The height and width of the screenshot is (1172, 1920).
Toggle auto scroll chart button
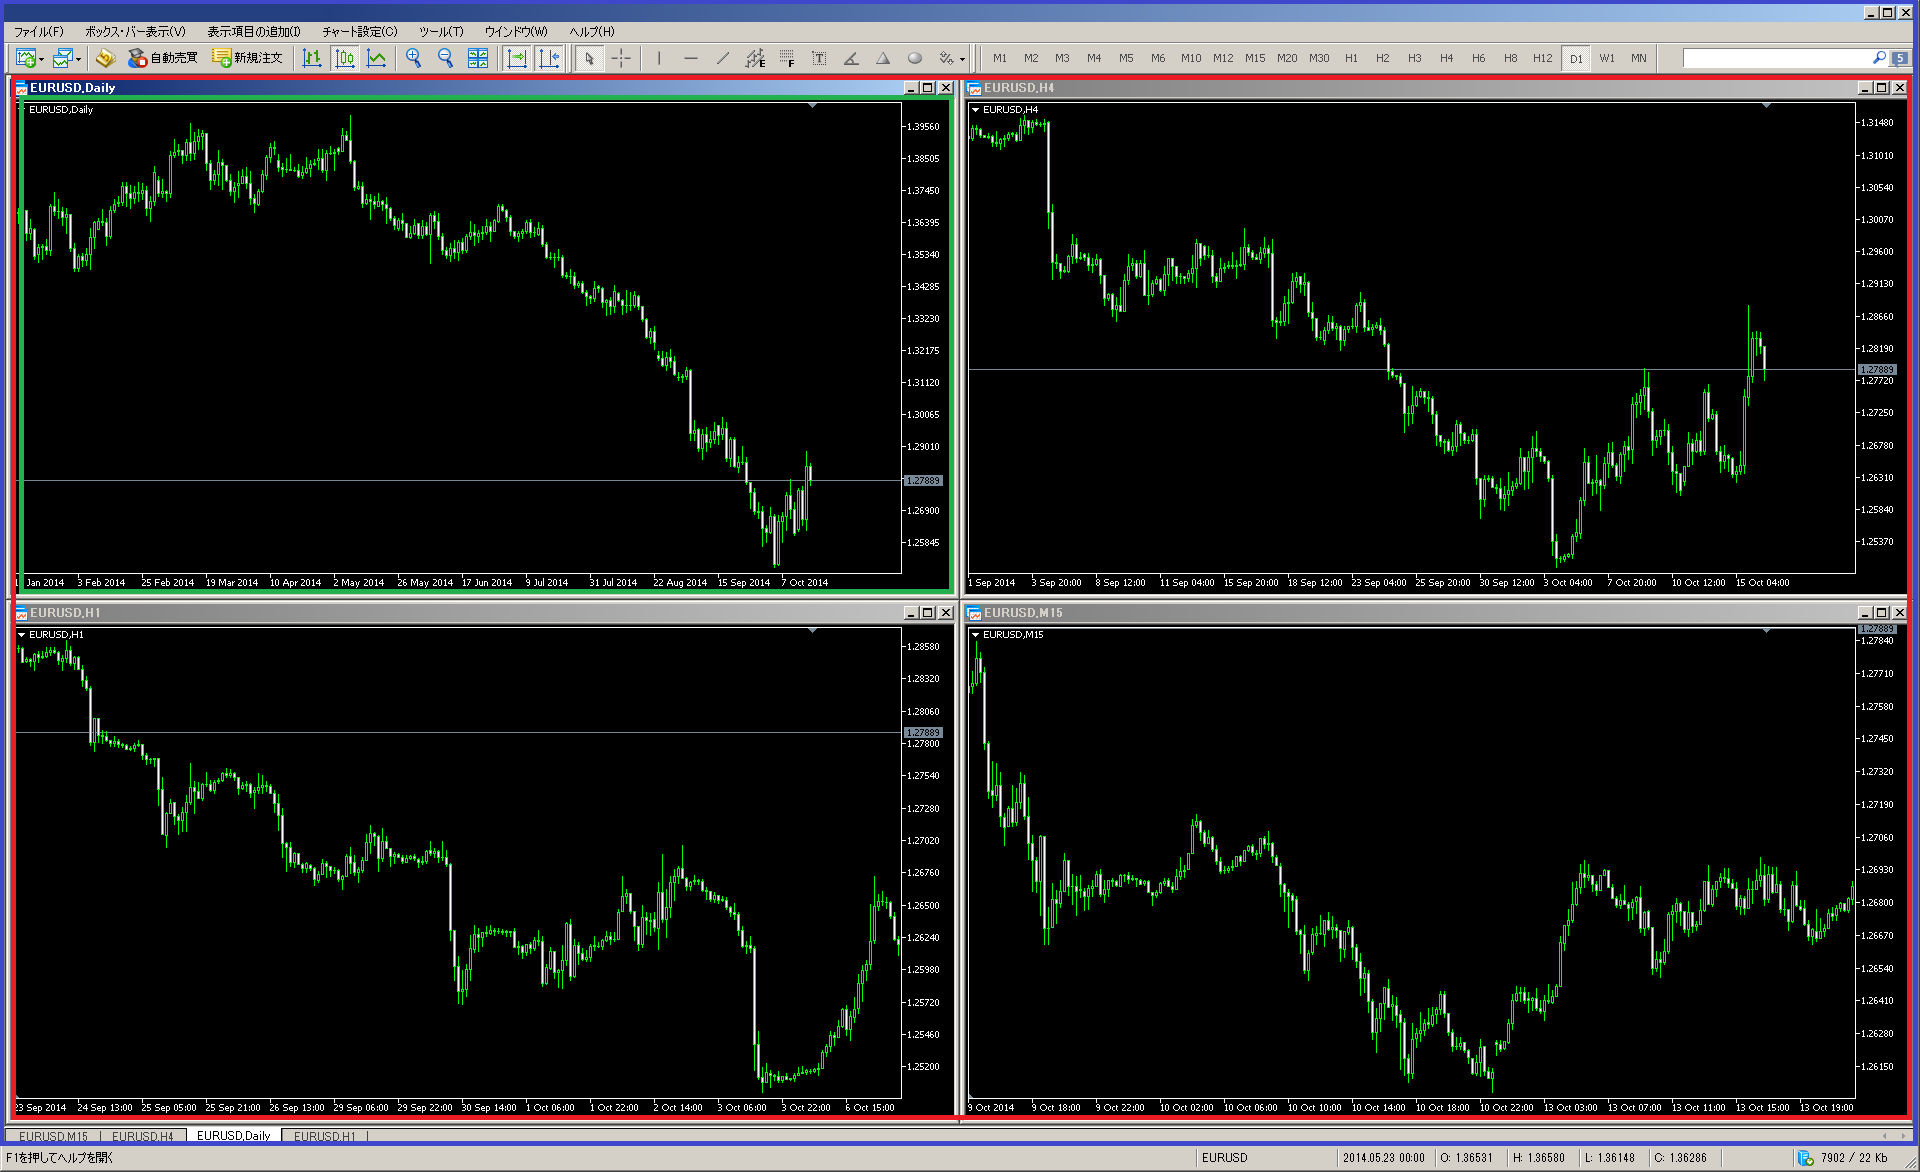pyautogui.click(x=516, y=58)
